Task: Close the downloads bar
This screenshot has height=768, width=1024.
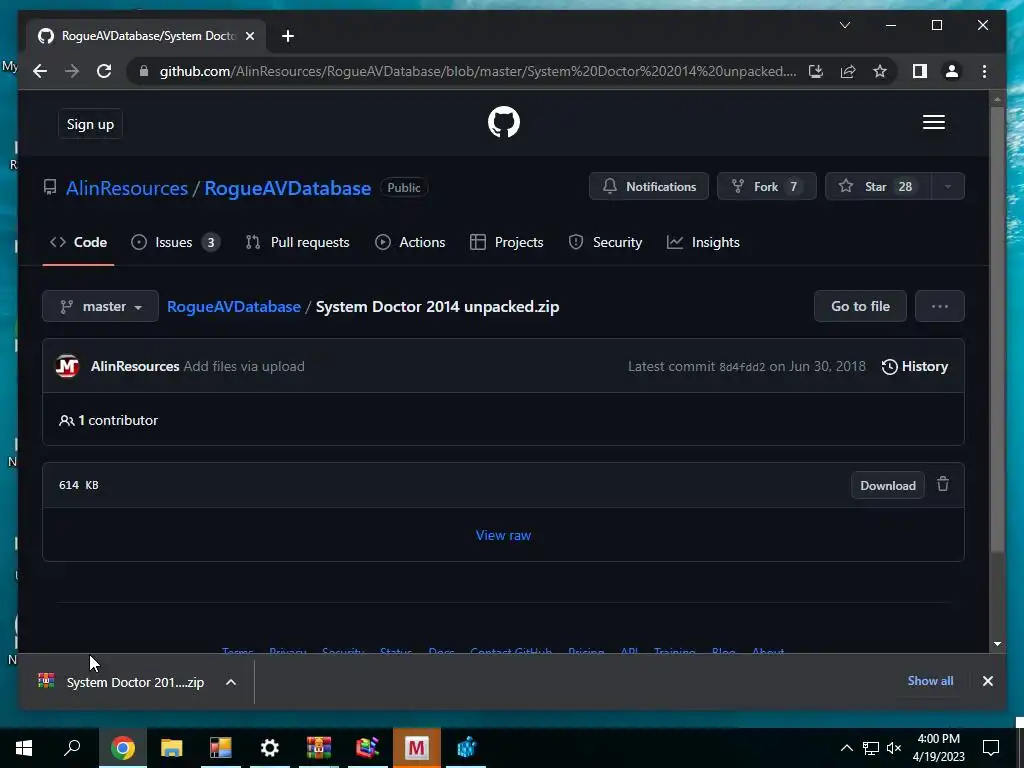Action: (x=987, y=681)
